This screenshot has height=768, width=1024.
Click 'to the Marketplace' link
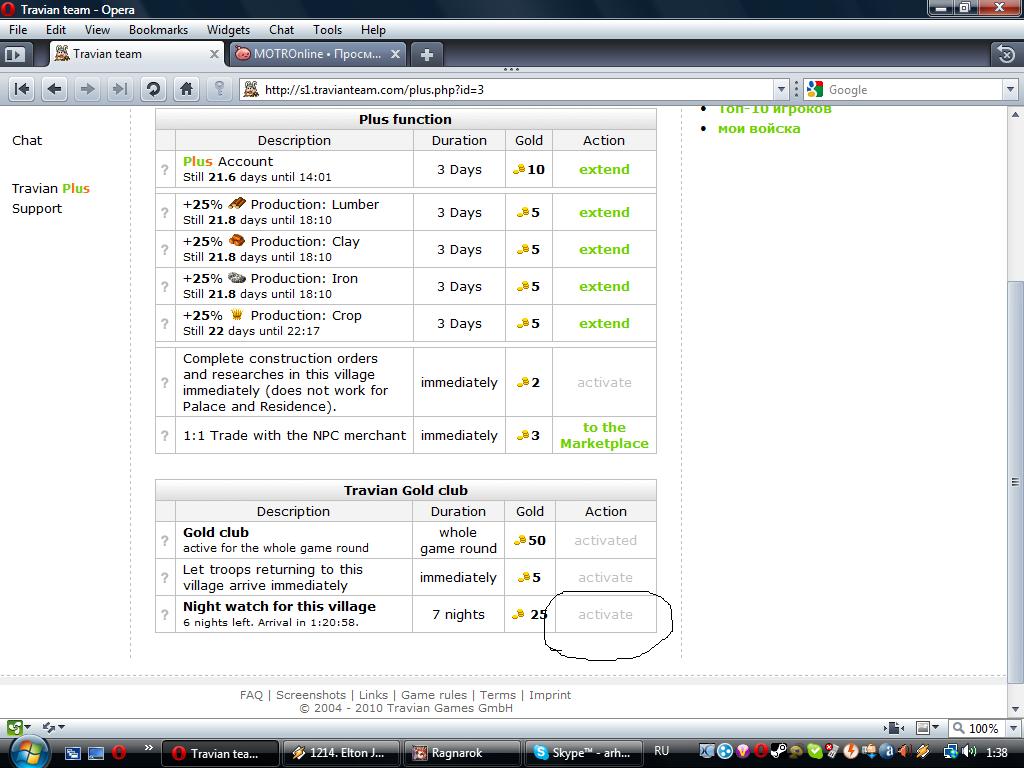(x=604, y=436)
